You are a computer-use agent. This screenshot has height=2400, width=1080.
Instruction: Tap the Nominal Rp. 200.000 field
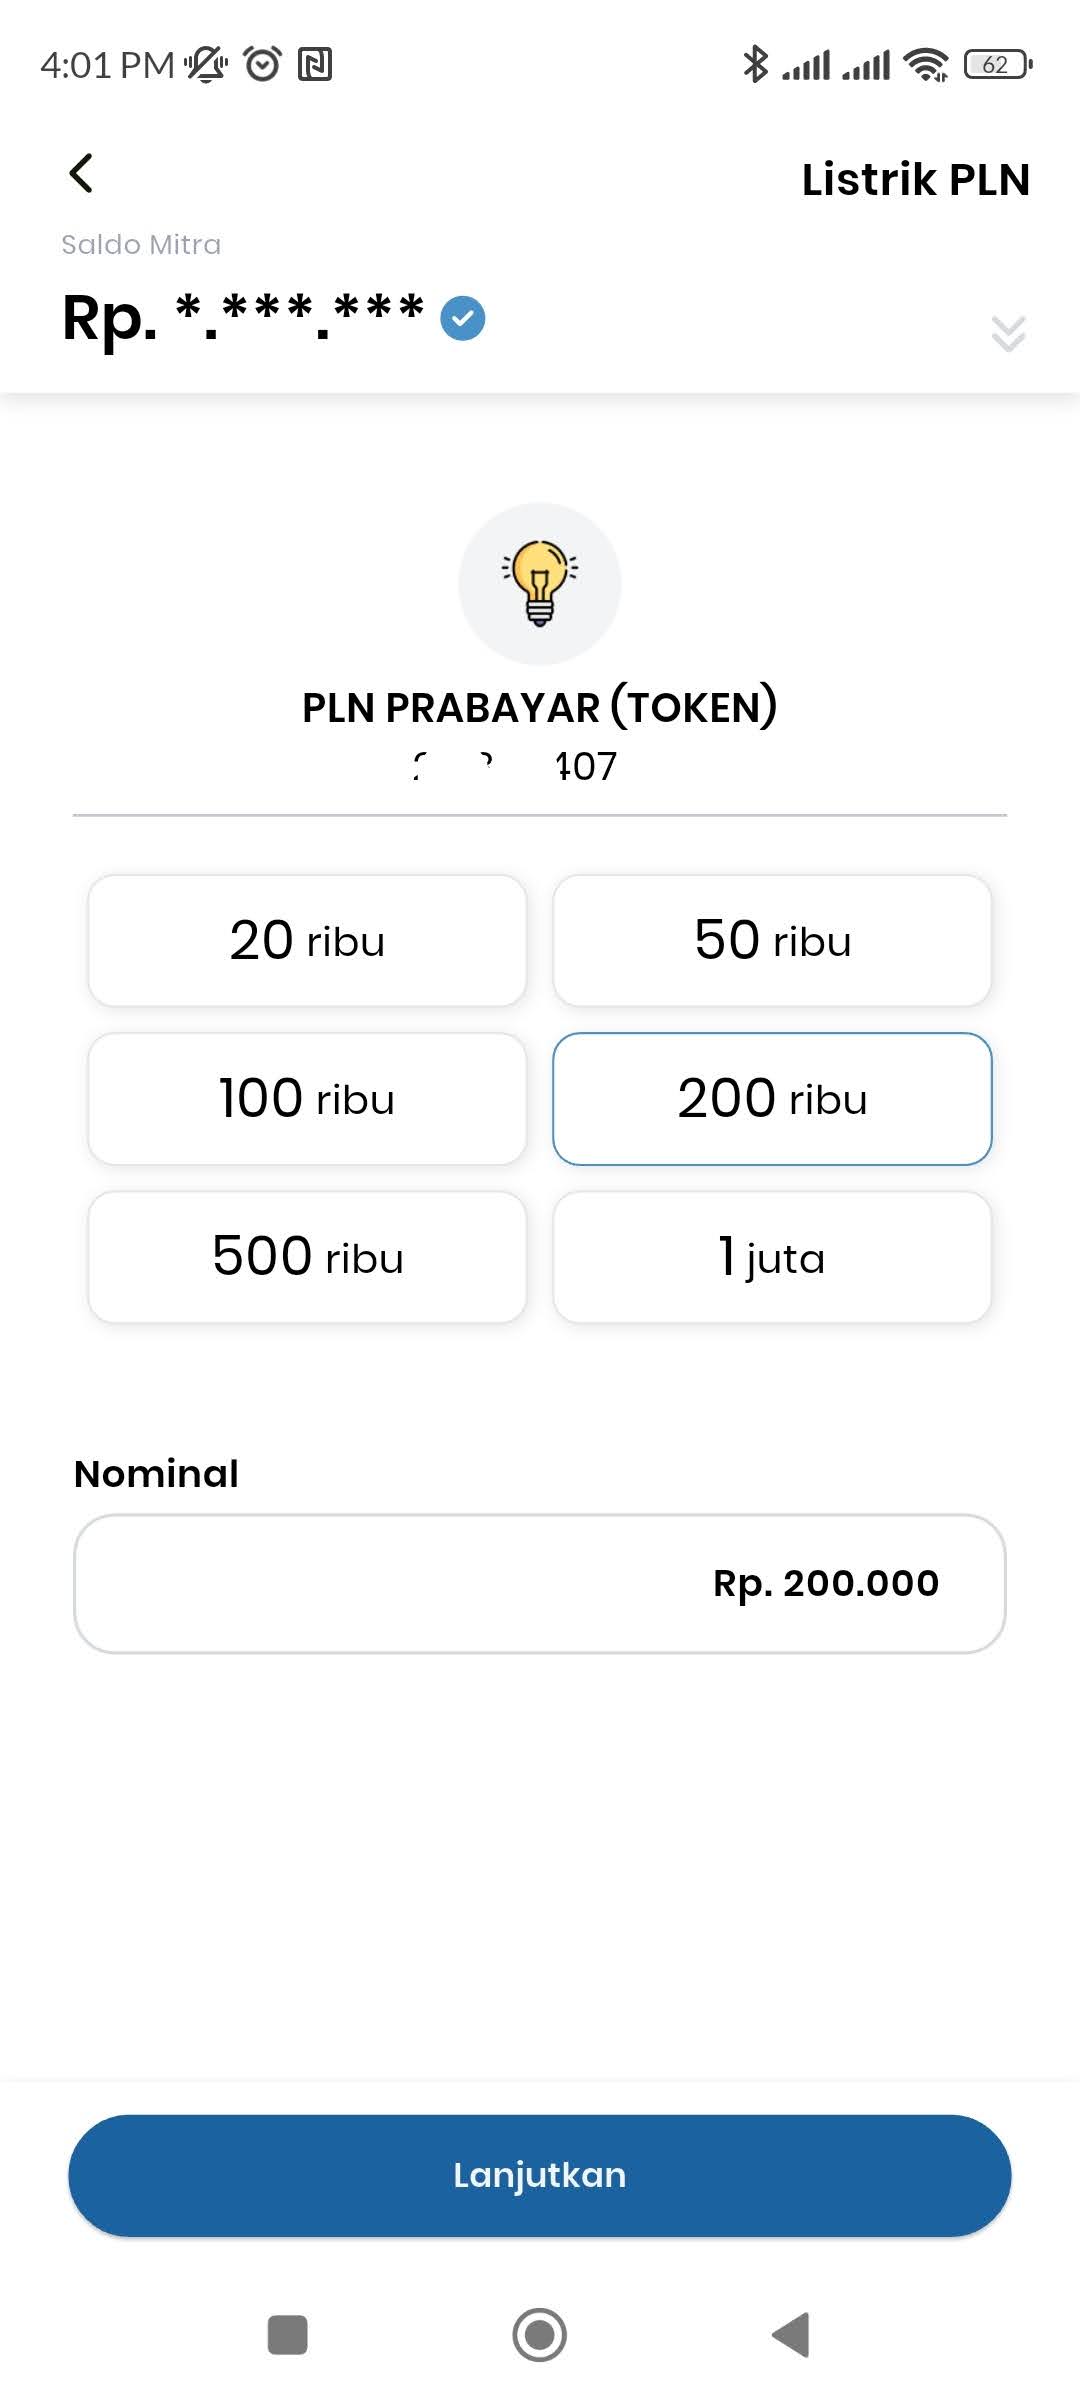click(x=540, y=1584)
